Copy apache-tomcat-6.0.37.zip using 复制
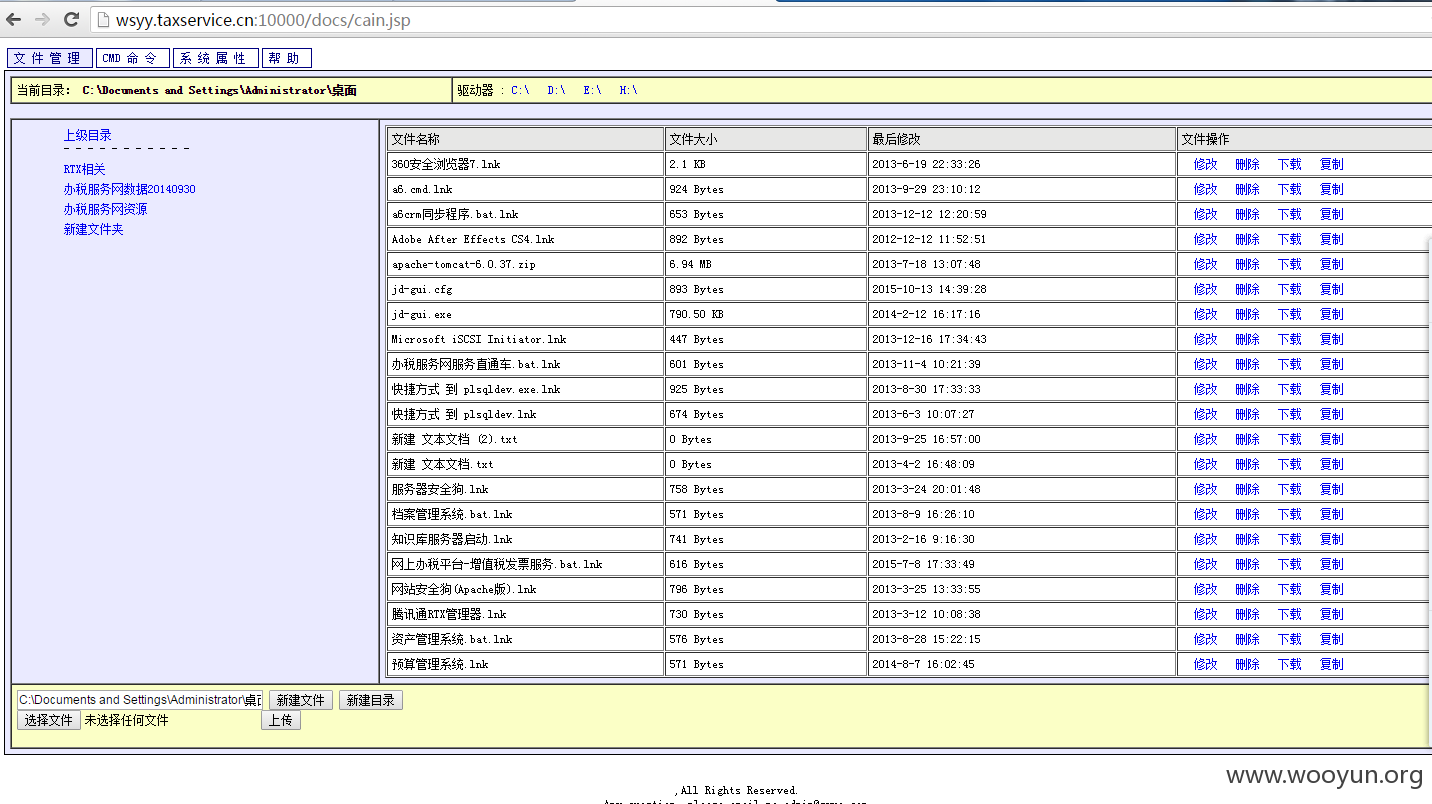 coord(1331,264)
